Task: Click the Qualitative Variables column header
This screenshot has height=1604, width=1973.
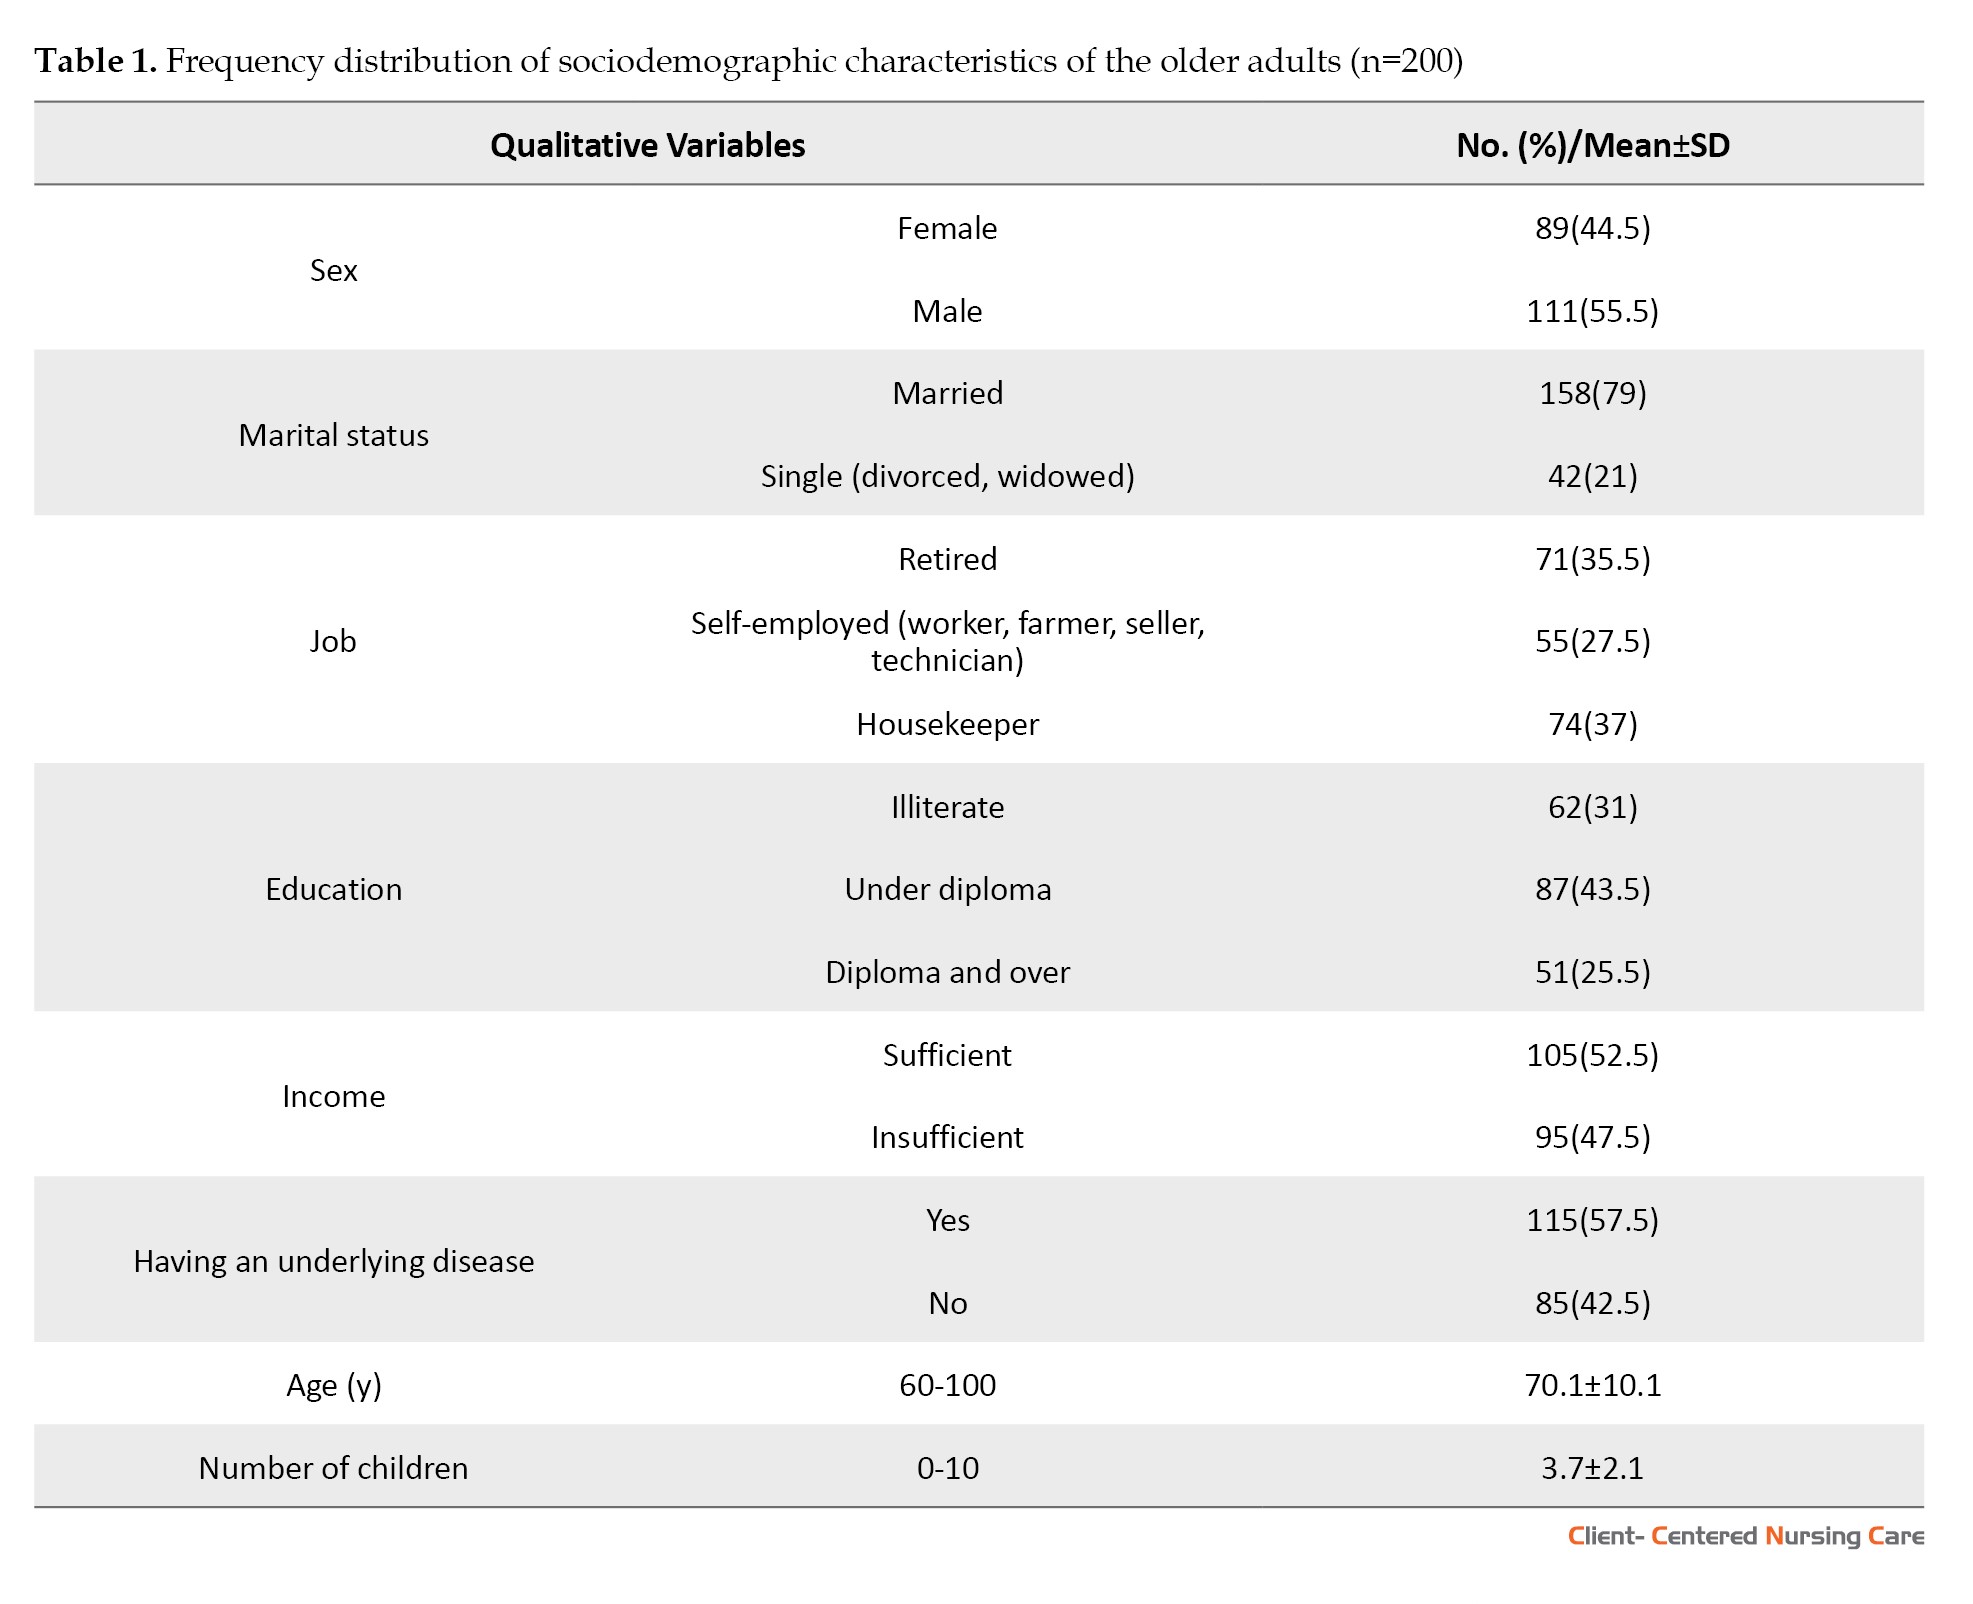Action: pos(647,146)
